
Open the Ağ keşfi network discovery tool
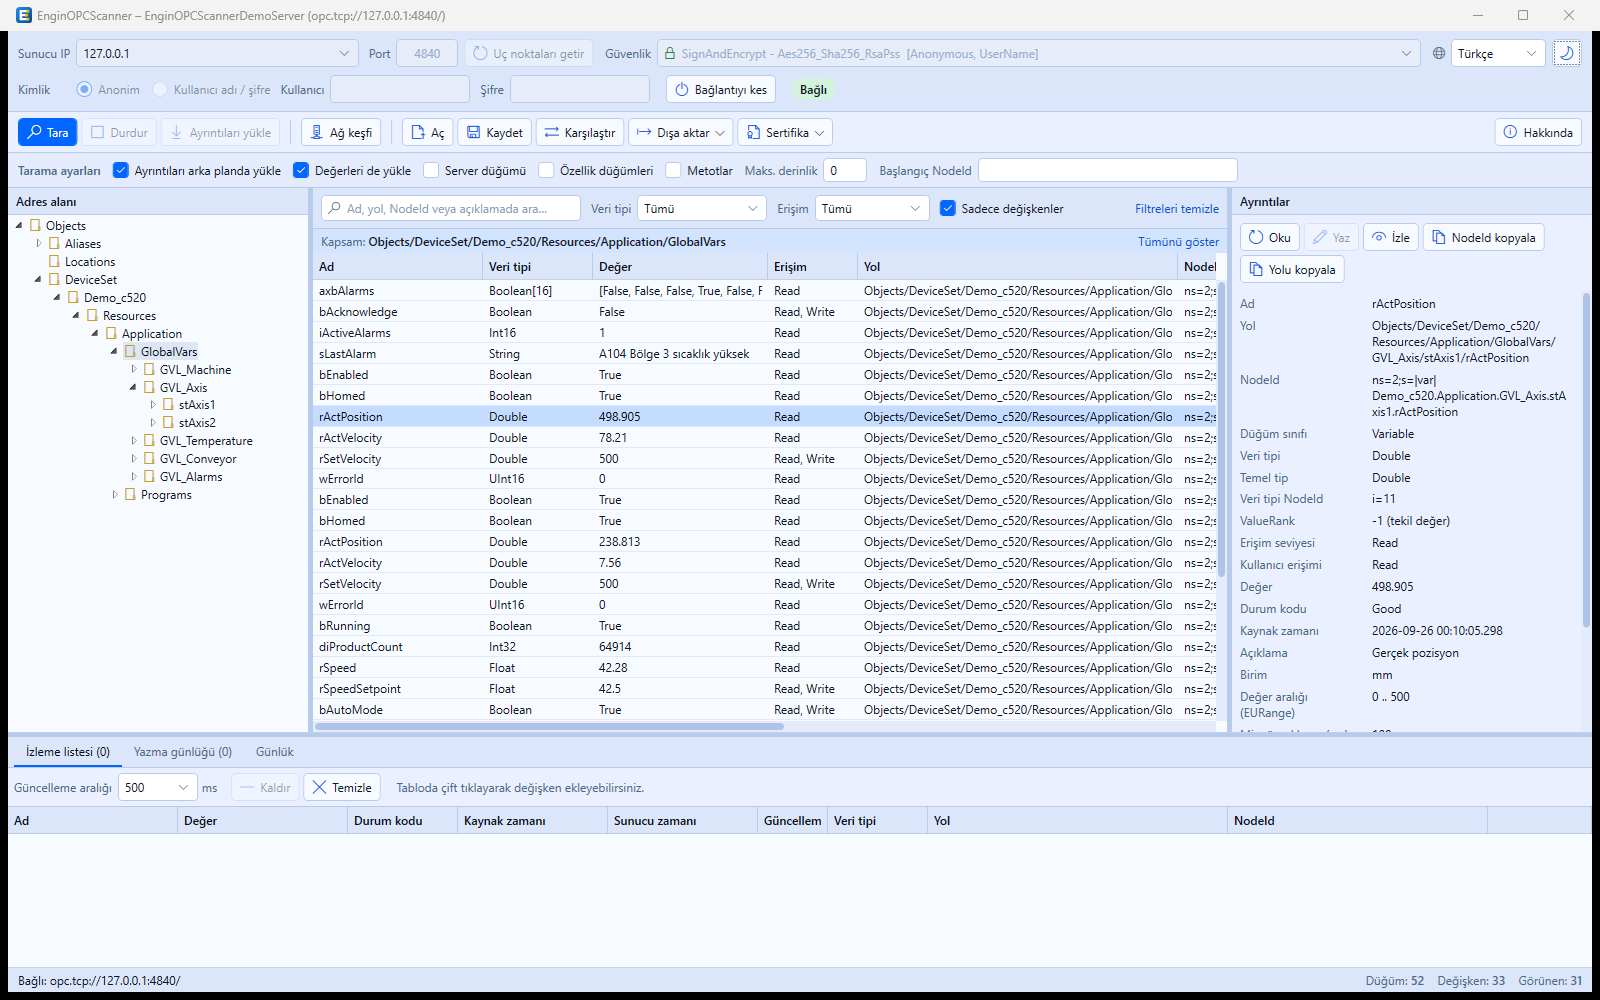click(341, 132)
